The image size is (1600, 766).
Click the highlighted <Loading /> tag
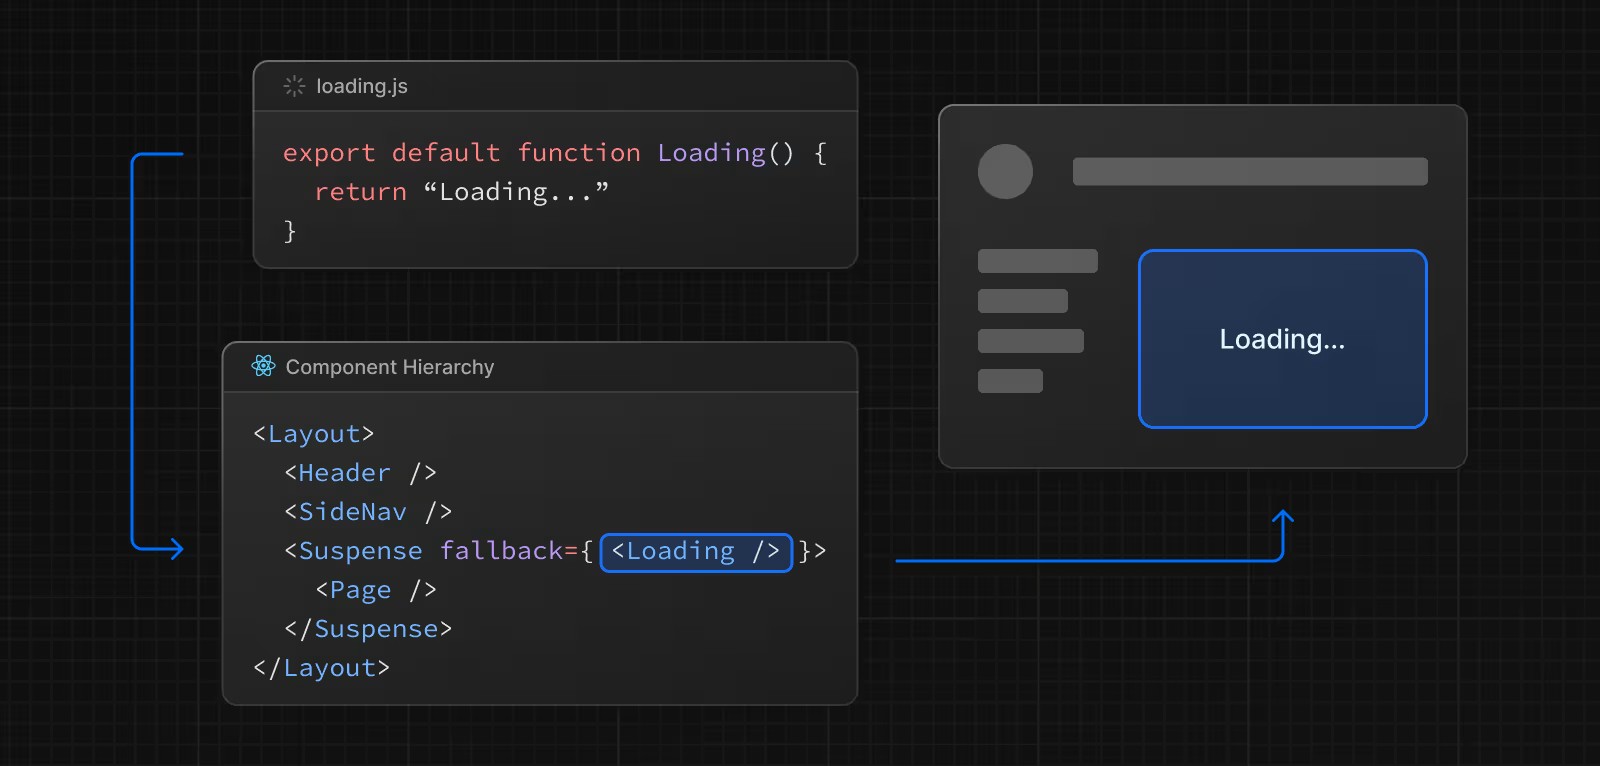[x=696, y=552]
